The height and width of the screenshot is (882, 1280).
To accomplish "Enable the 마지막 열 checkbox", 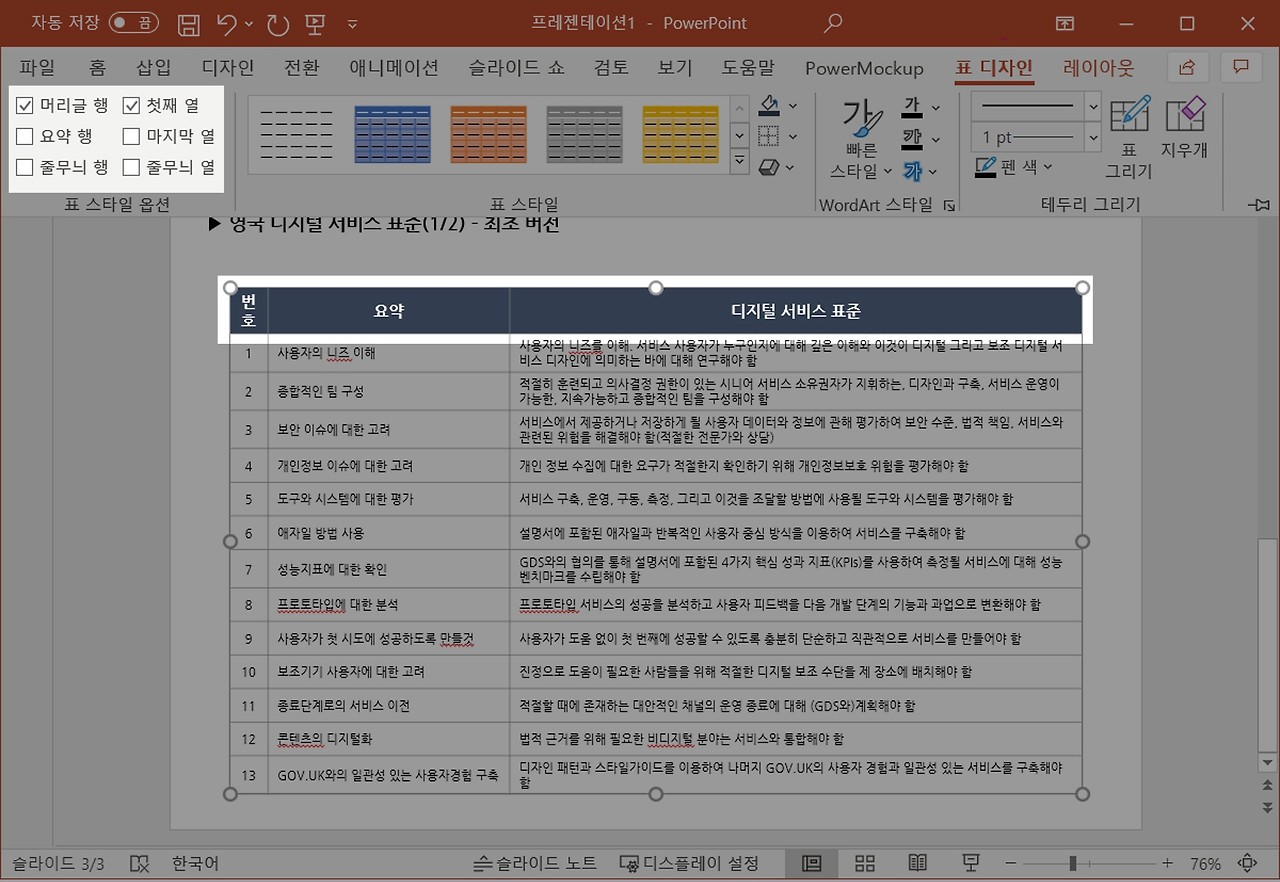I will [131, 136].
